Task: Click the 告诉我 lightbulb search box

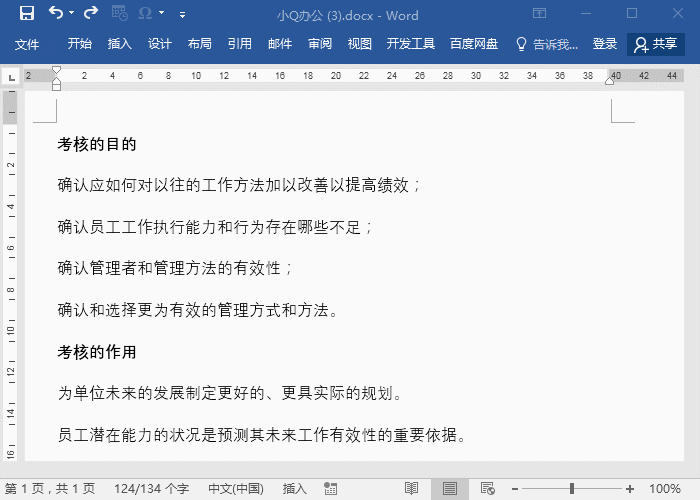Action: point(547,44)
